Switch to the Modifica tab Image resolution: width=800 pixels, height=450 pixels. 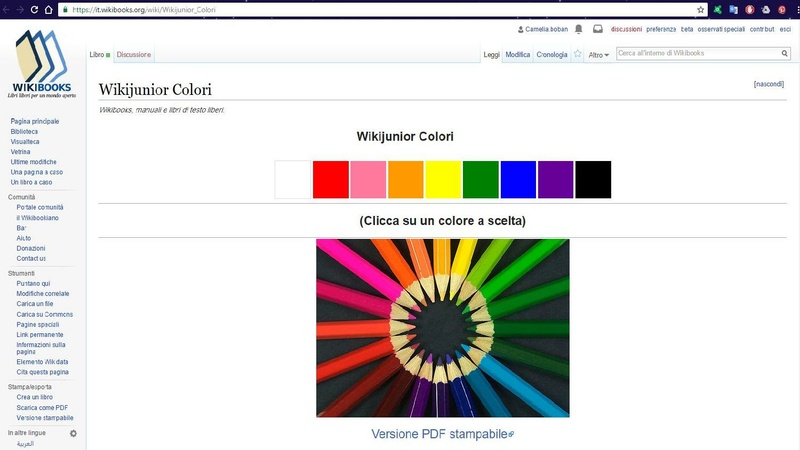click(x=517, y=54)
